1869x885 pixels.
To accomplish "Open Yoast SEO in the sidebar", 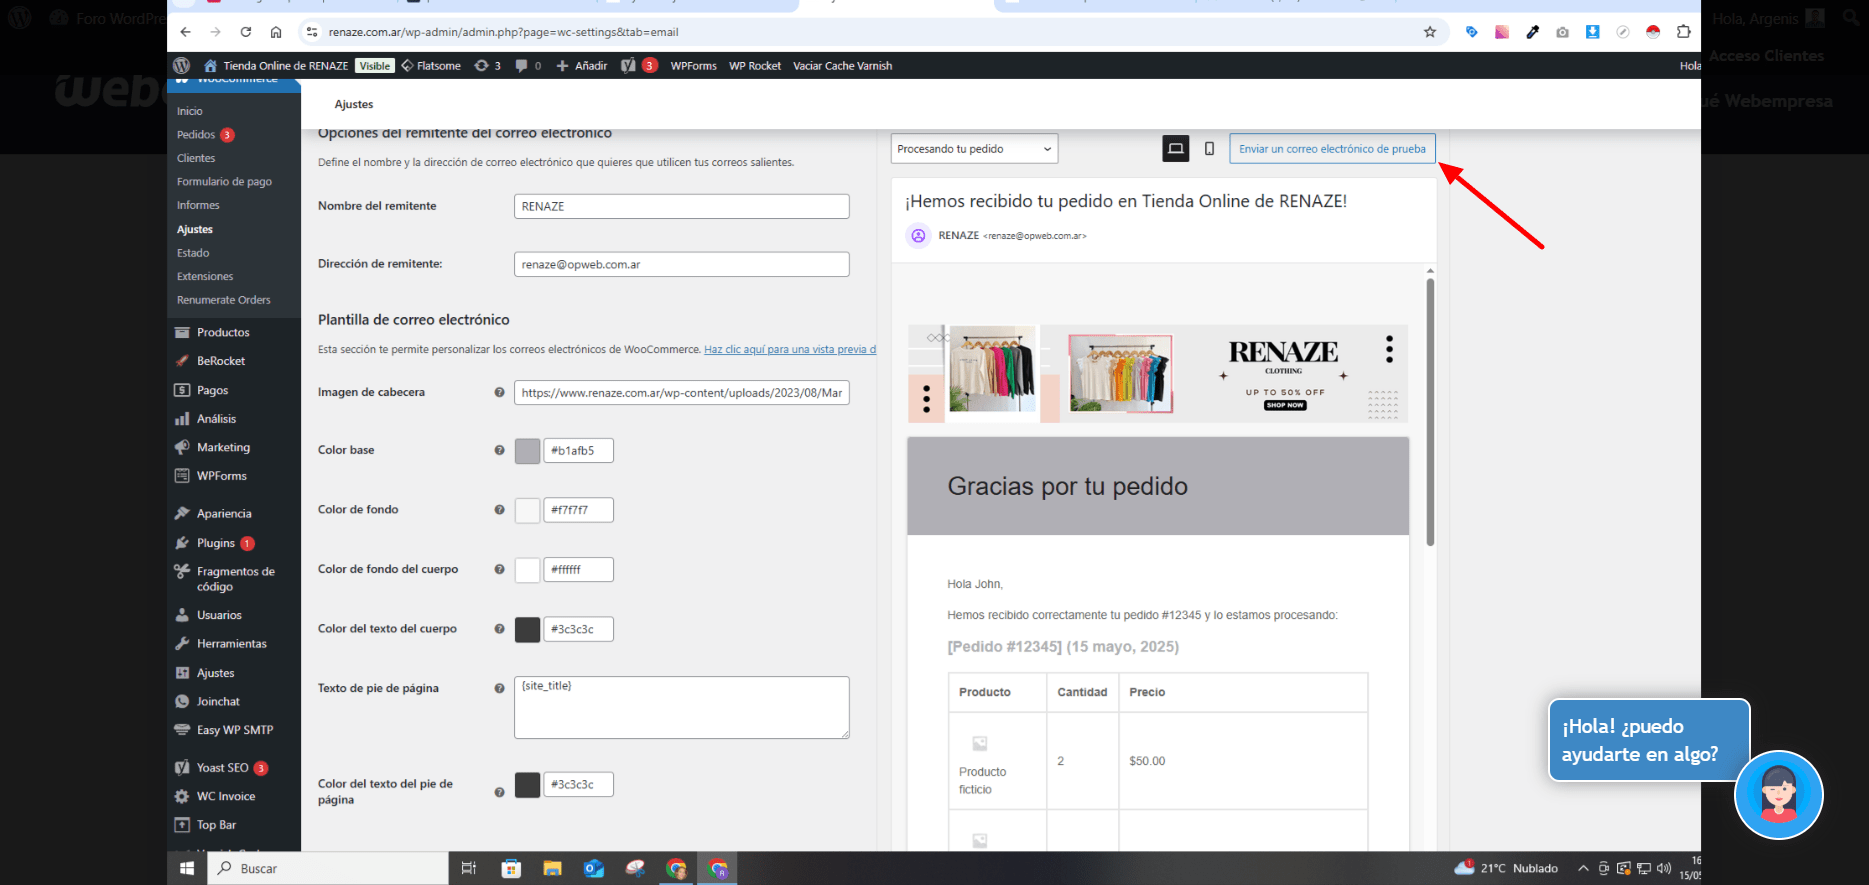I will (222, 768).
